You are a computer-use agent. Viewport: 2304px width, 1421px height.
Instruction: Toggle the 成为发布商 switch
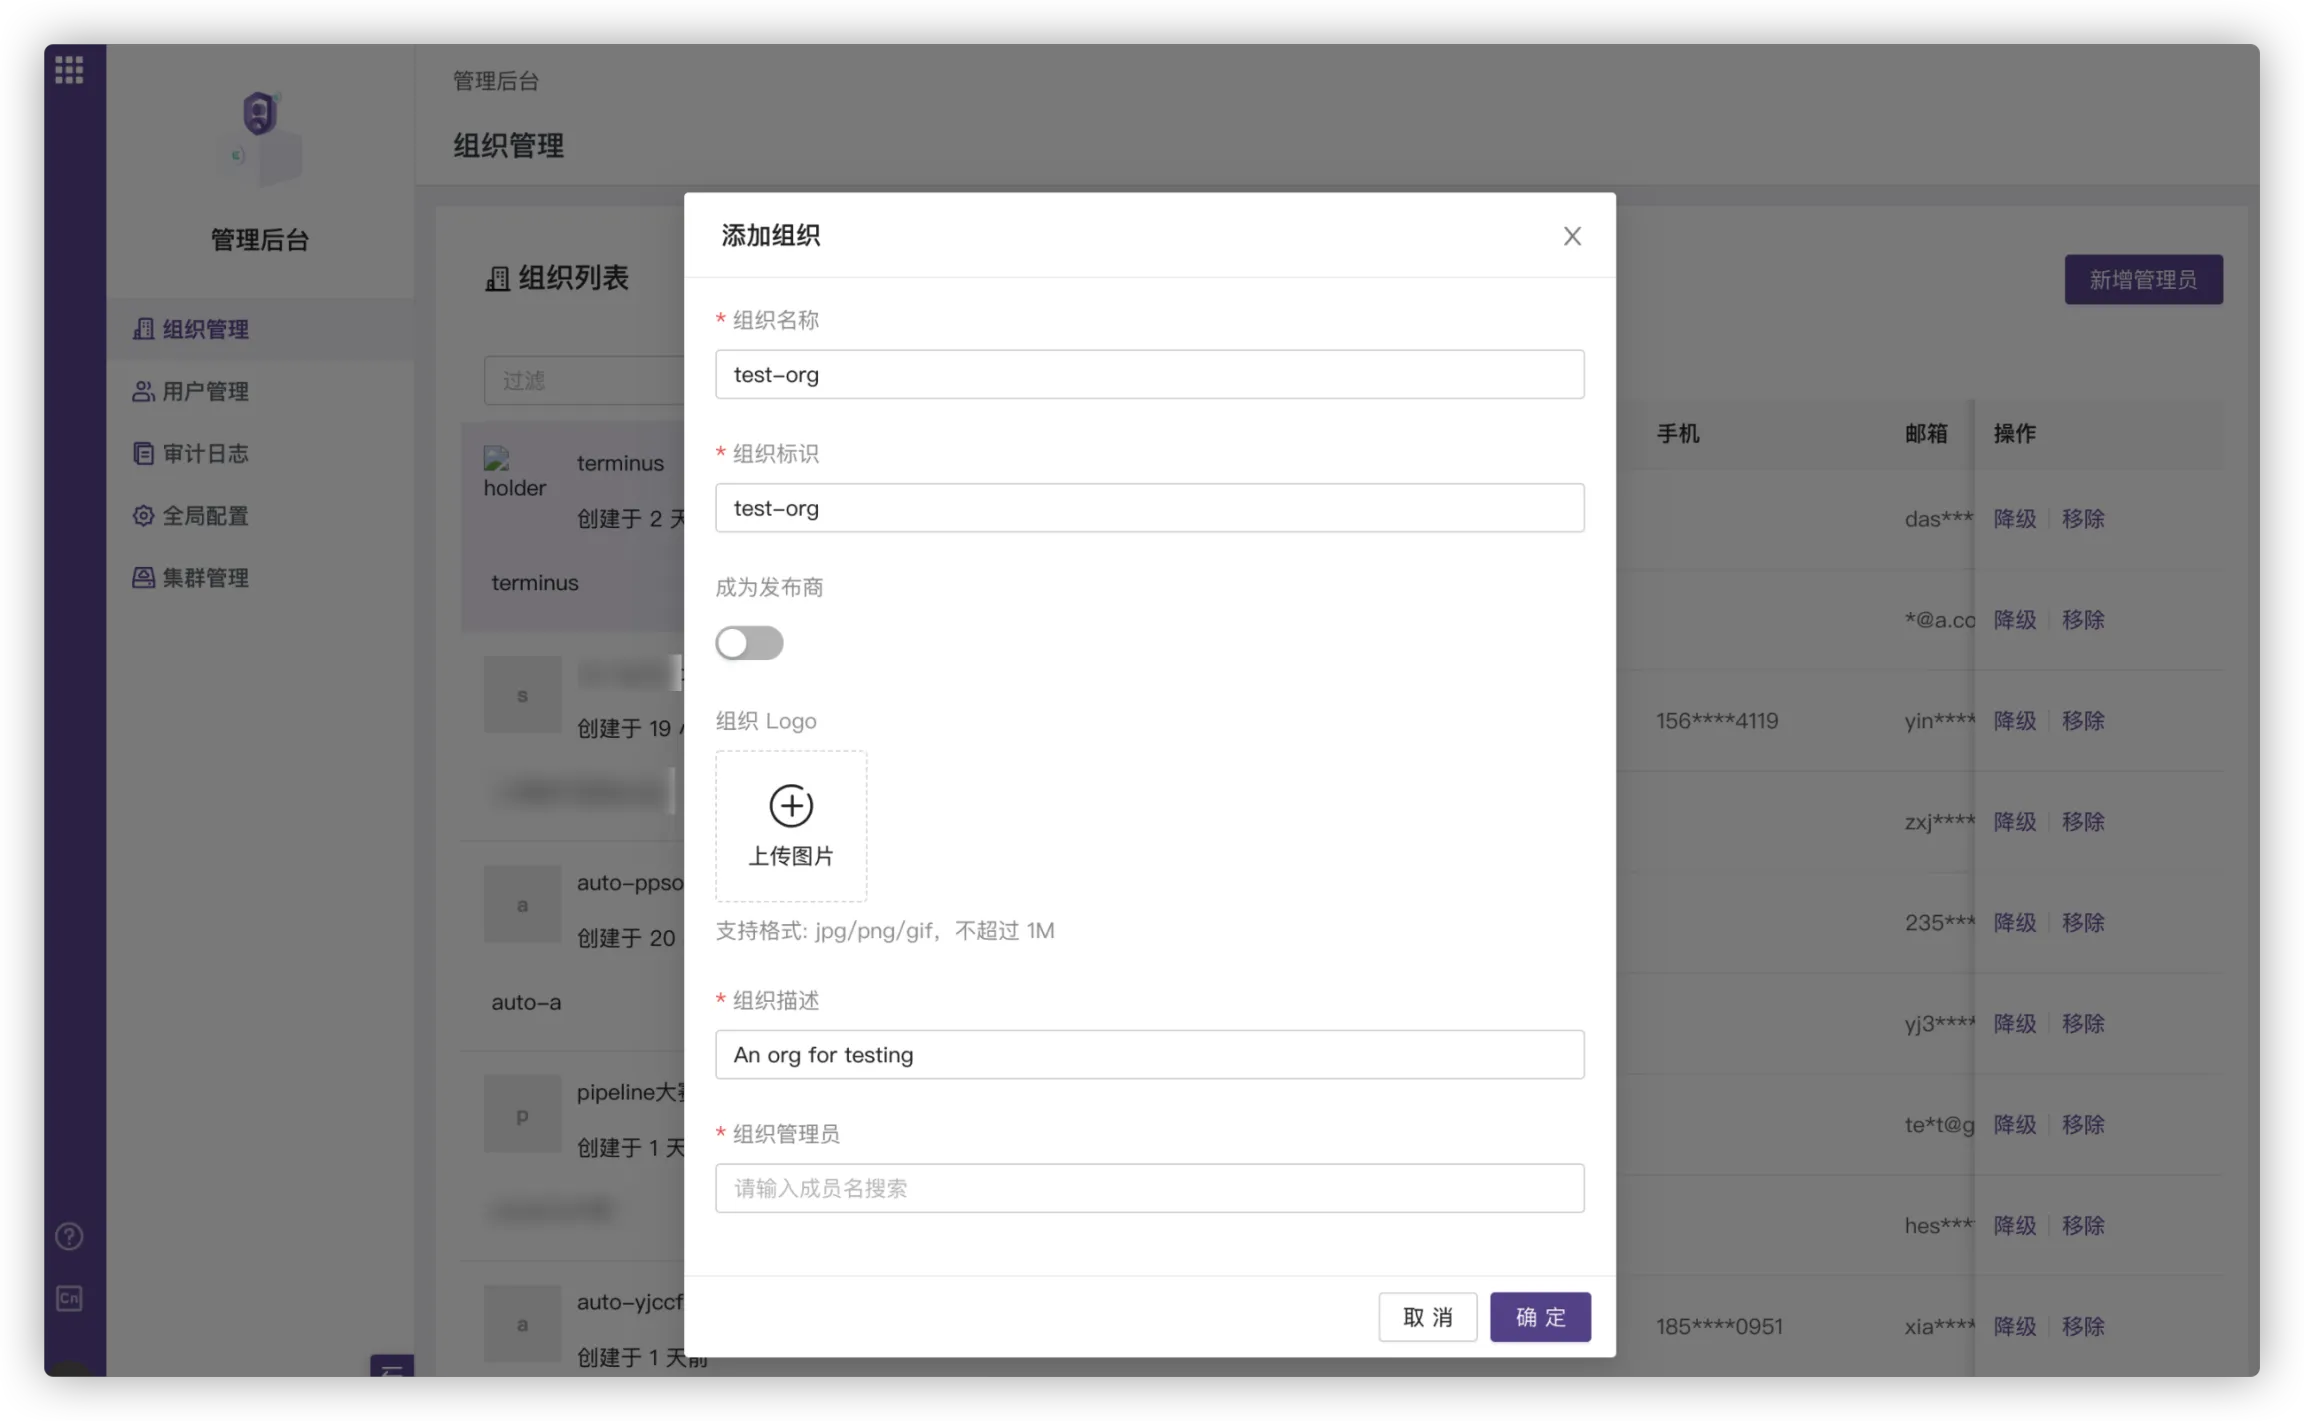(749, 643)
